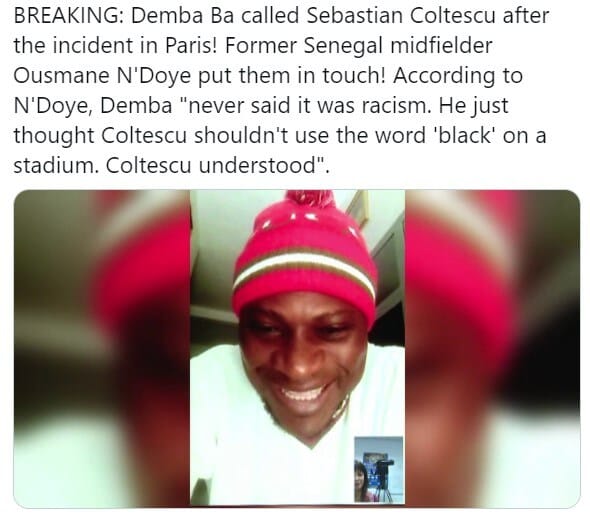
Task: Click the word Paris in the tweet
Action: click(x=191, y=46)
